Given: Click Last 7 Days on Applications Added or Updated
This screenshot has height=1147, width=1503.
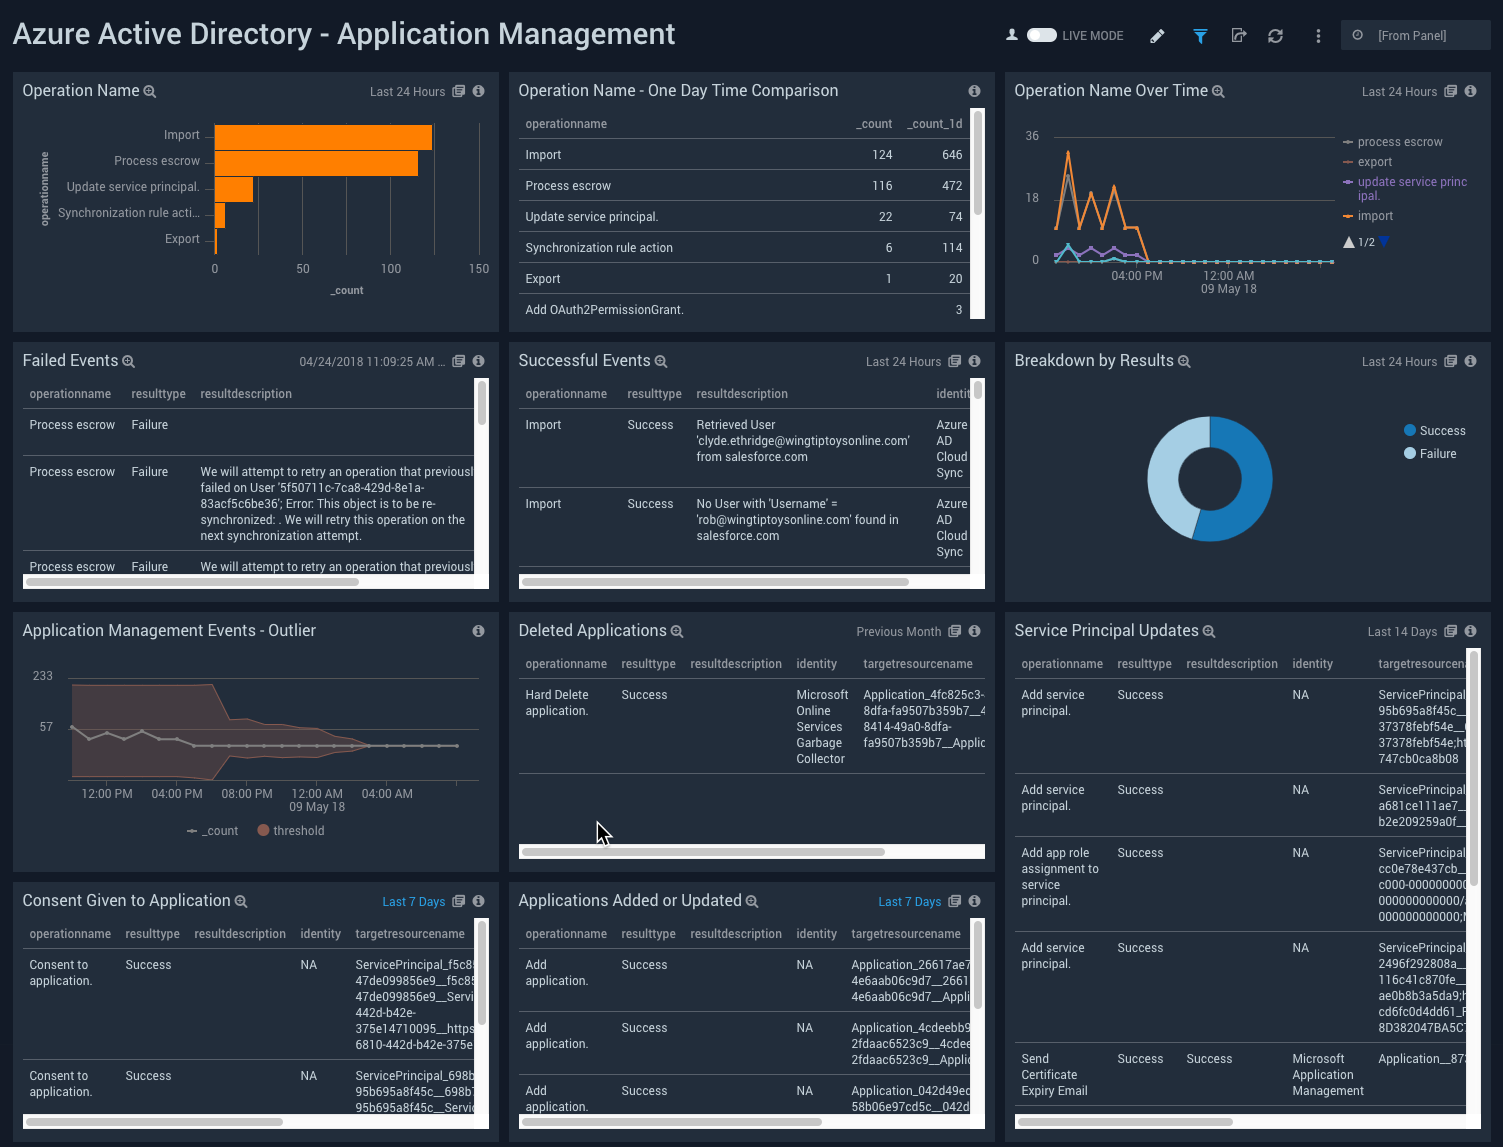Looking at the screenshot, I should coord(910,901).
